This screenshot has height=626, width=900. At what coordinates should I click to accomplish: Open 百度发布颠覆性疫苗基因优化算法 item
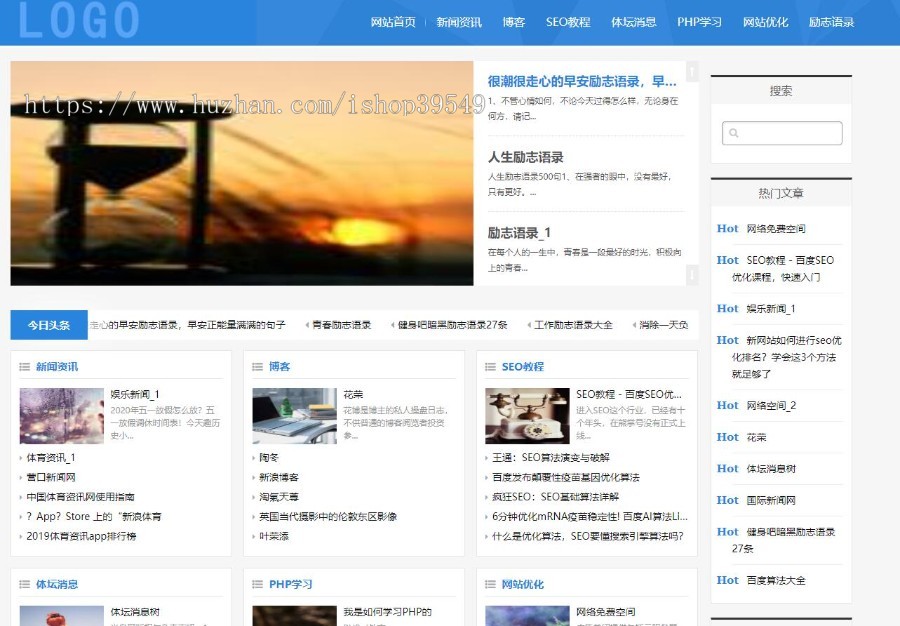pyautogui.click(x=565, y=477)
